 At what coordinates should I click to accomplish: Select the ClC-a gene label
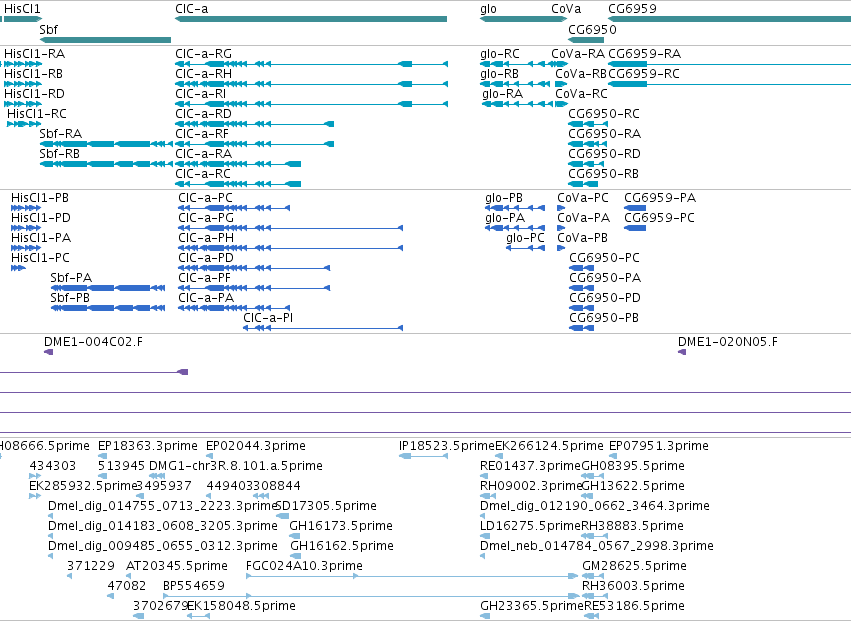click(191, 9)
